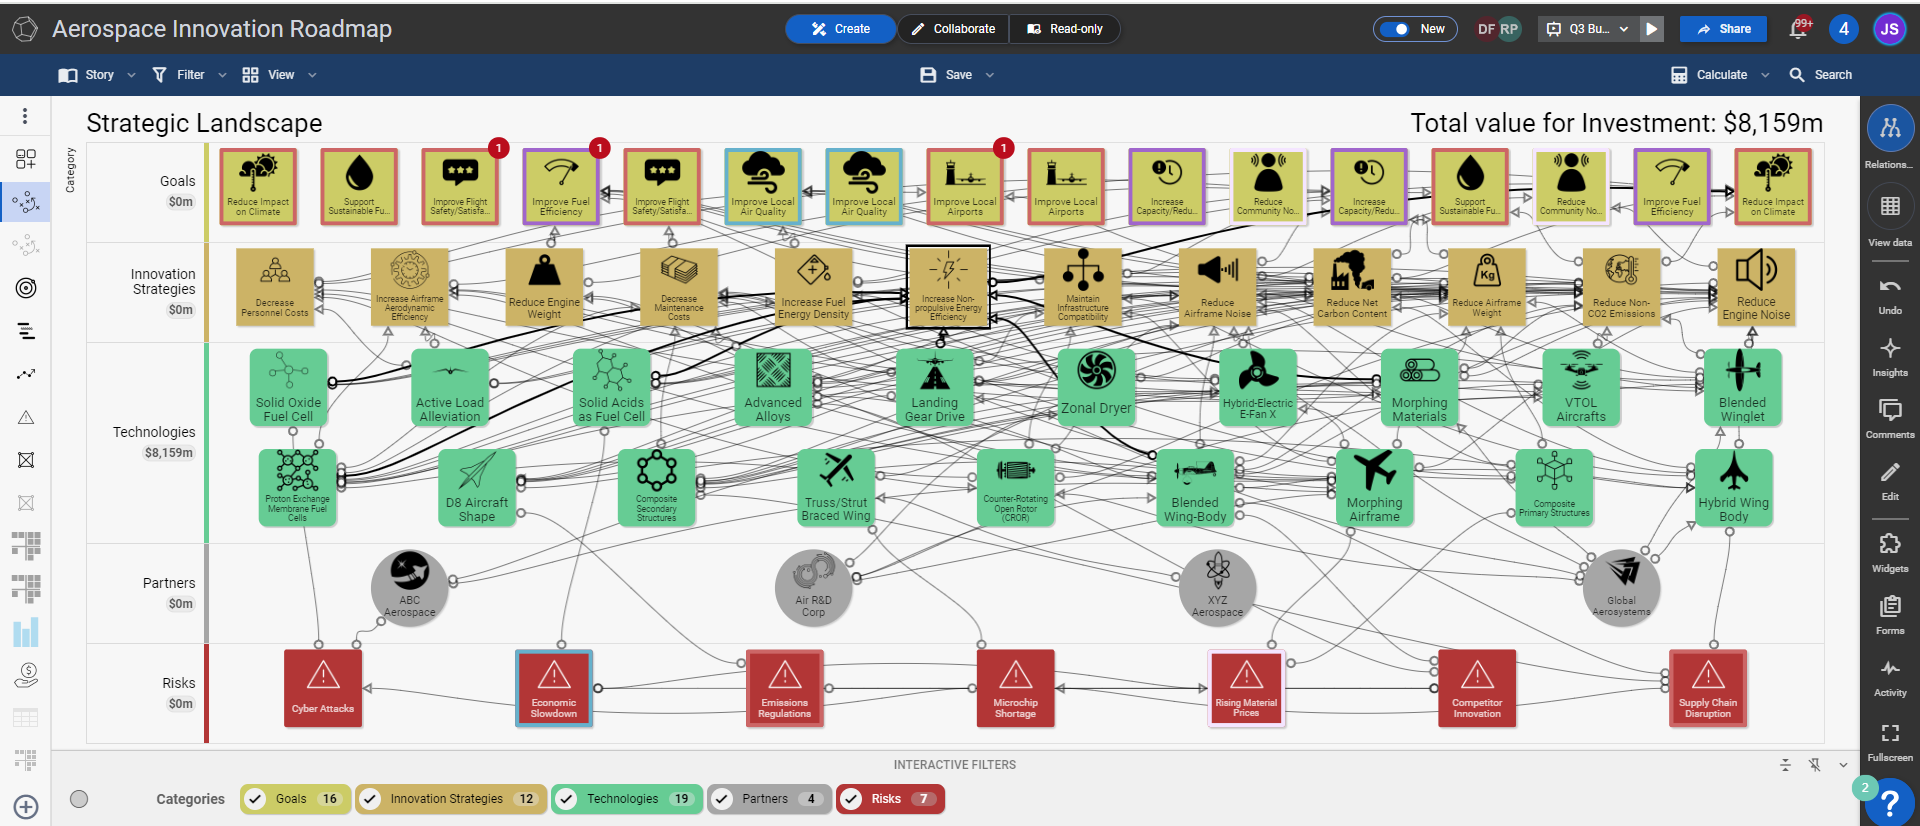Open the money-in-hand view in left sidebar
The width and height of the screenshot is (1920, 826).
tap(26, 676)
